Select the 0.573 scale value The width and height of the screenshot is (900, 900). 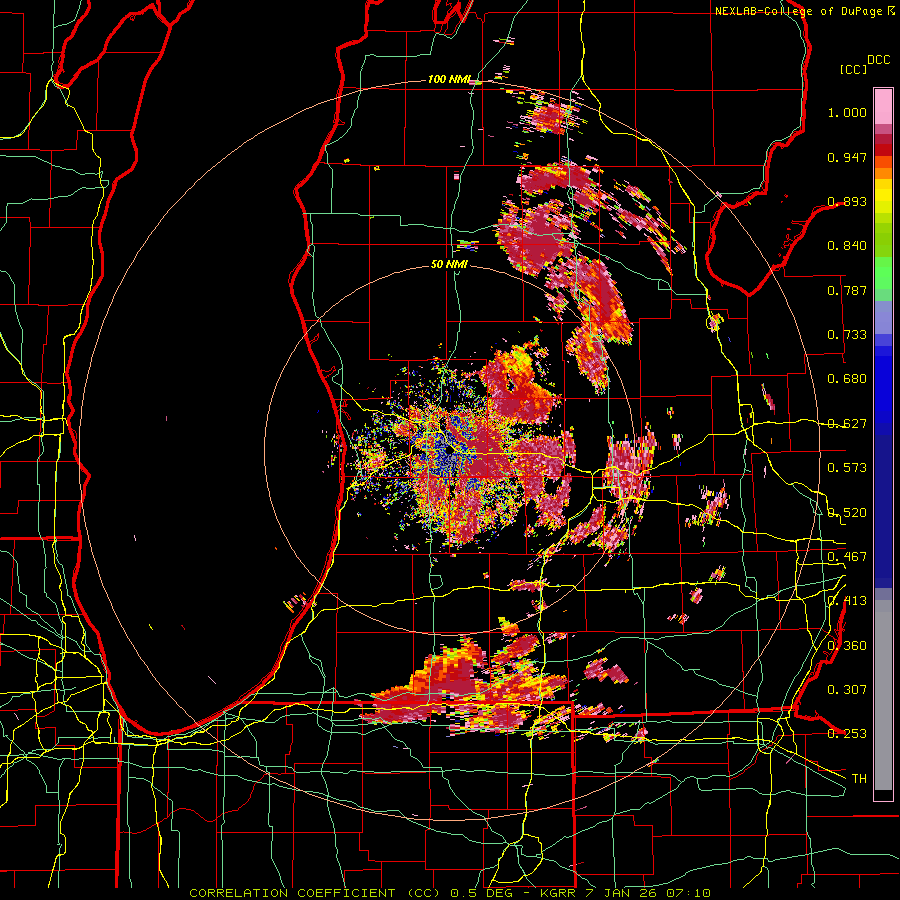pyautogui.click(x=847, y=468)
